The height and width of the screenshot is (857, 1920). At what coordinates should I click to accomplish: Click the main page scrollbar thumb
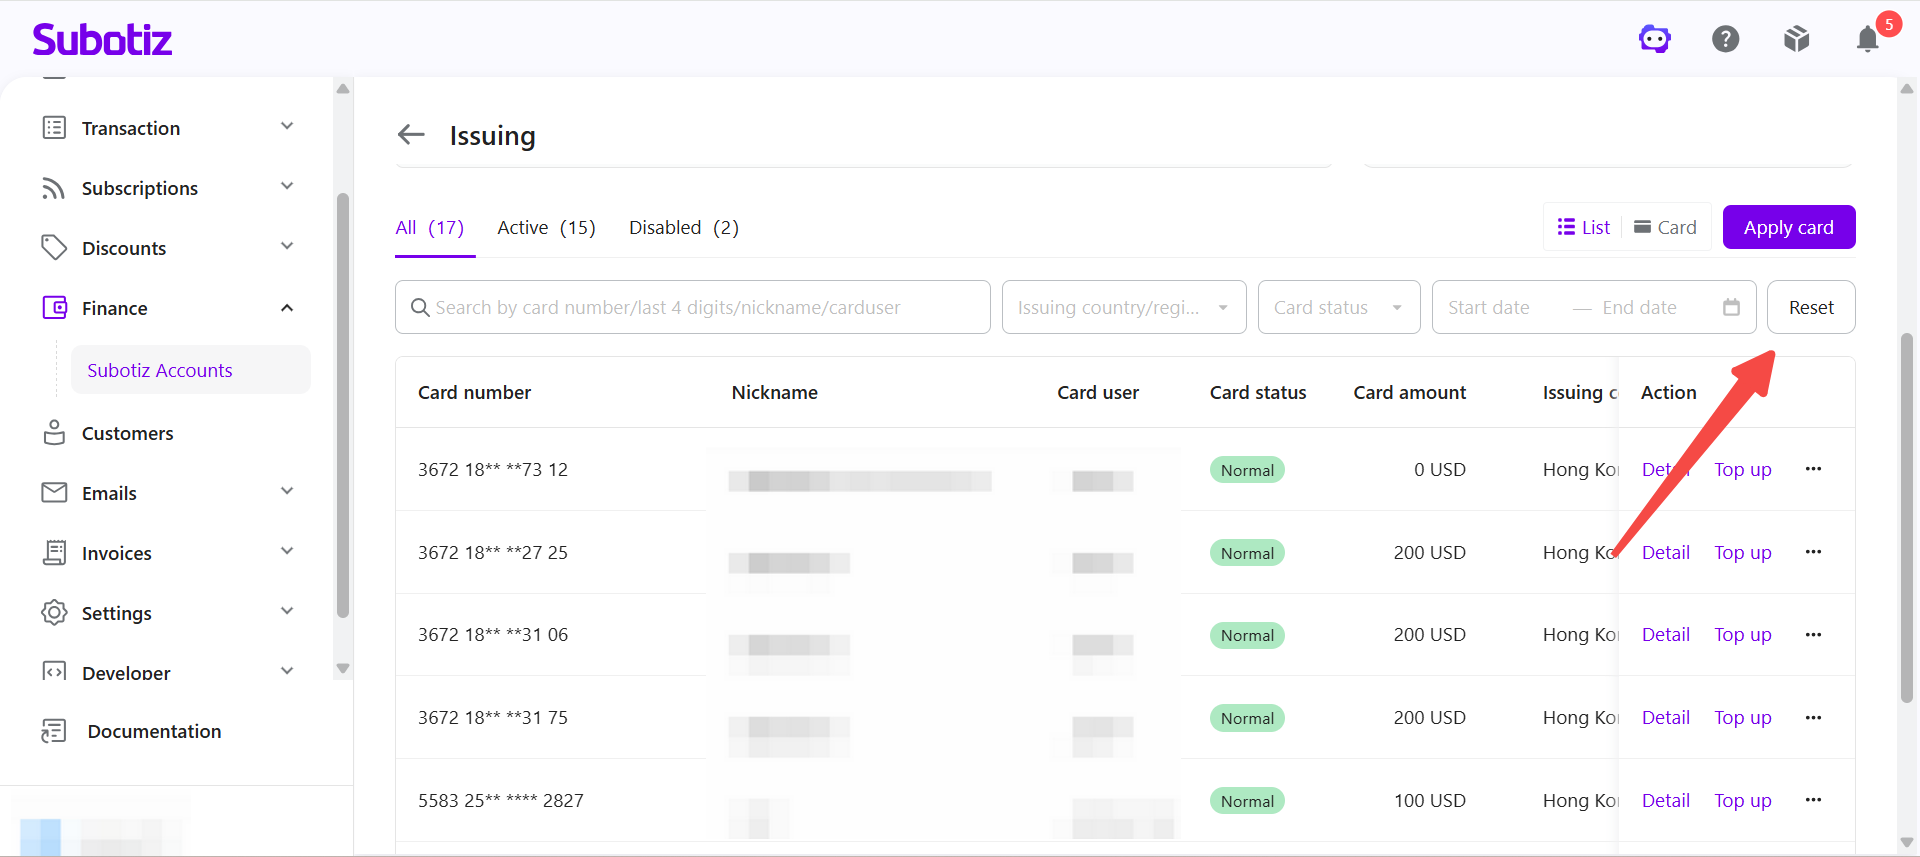(x=1906, y=518)
